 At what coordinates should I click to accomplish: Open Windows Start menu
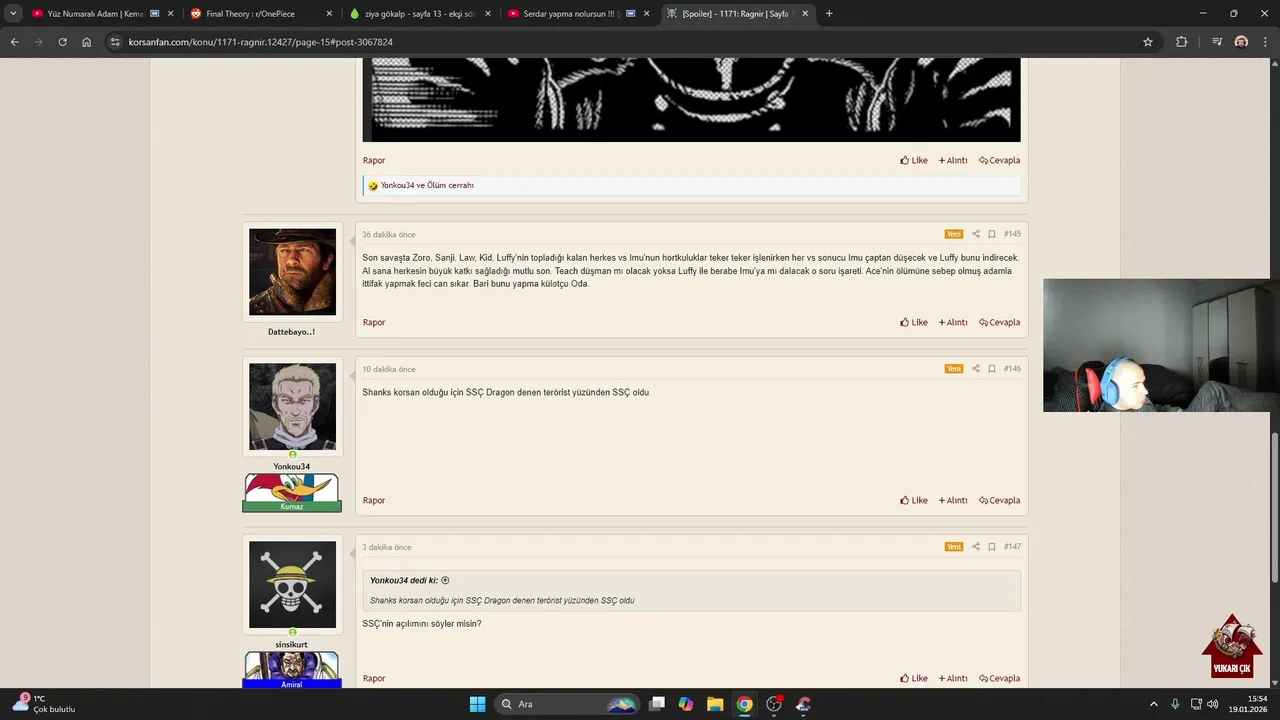[477, 704]
